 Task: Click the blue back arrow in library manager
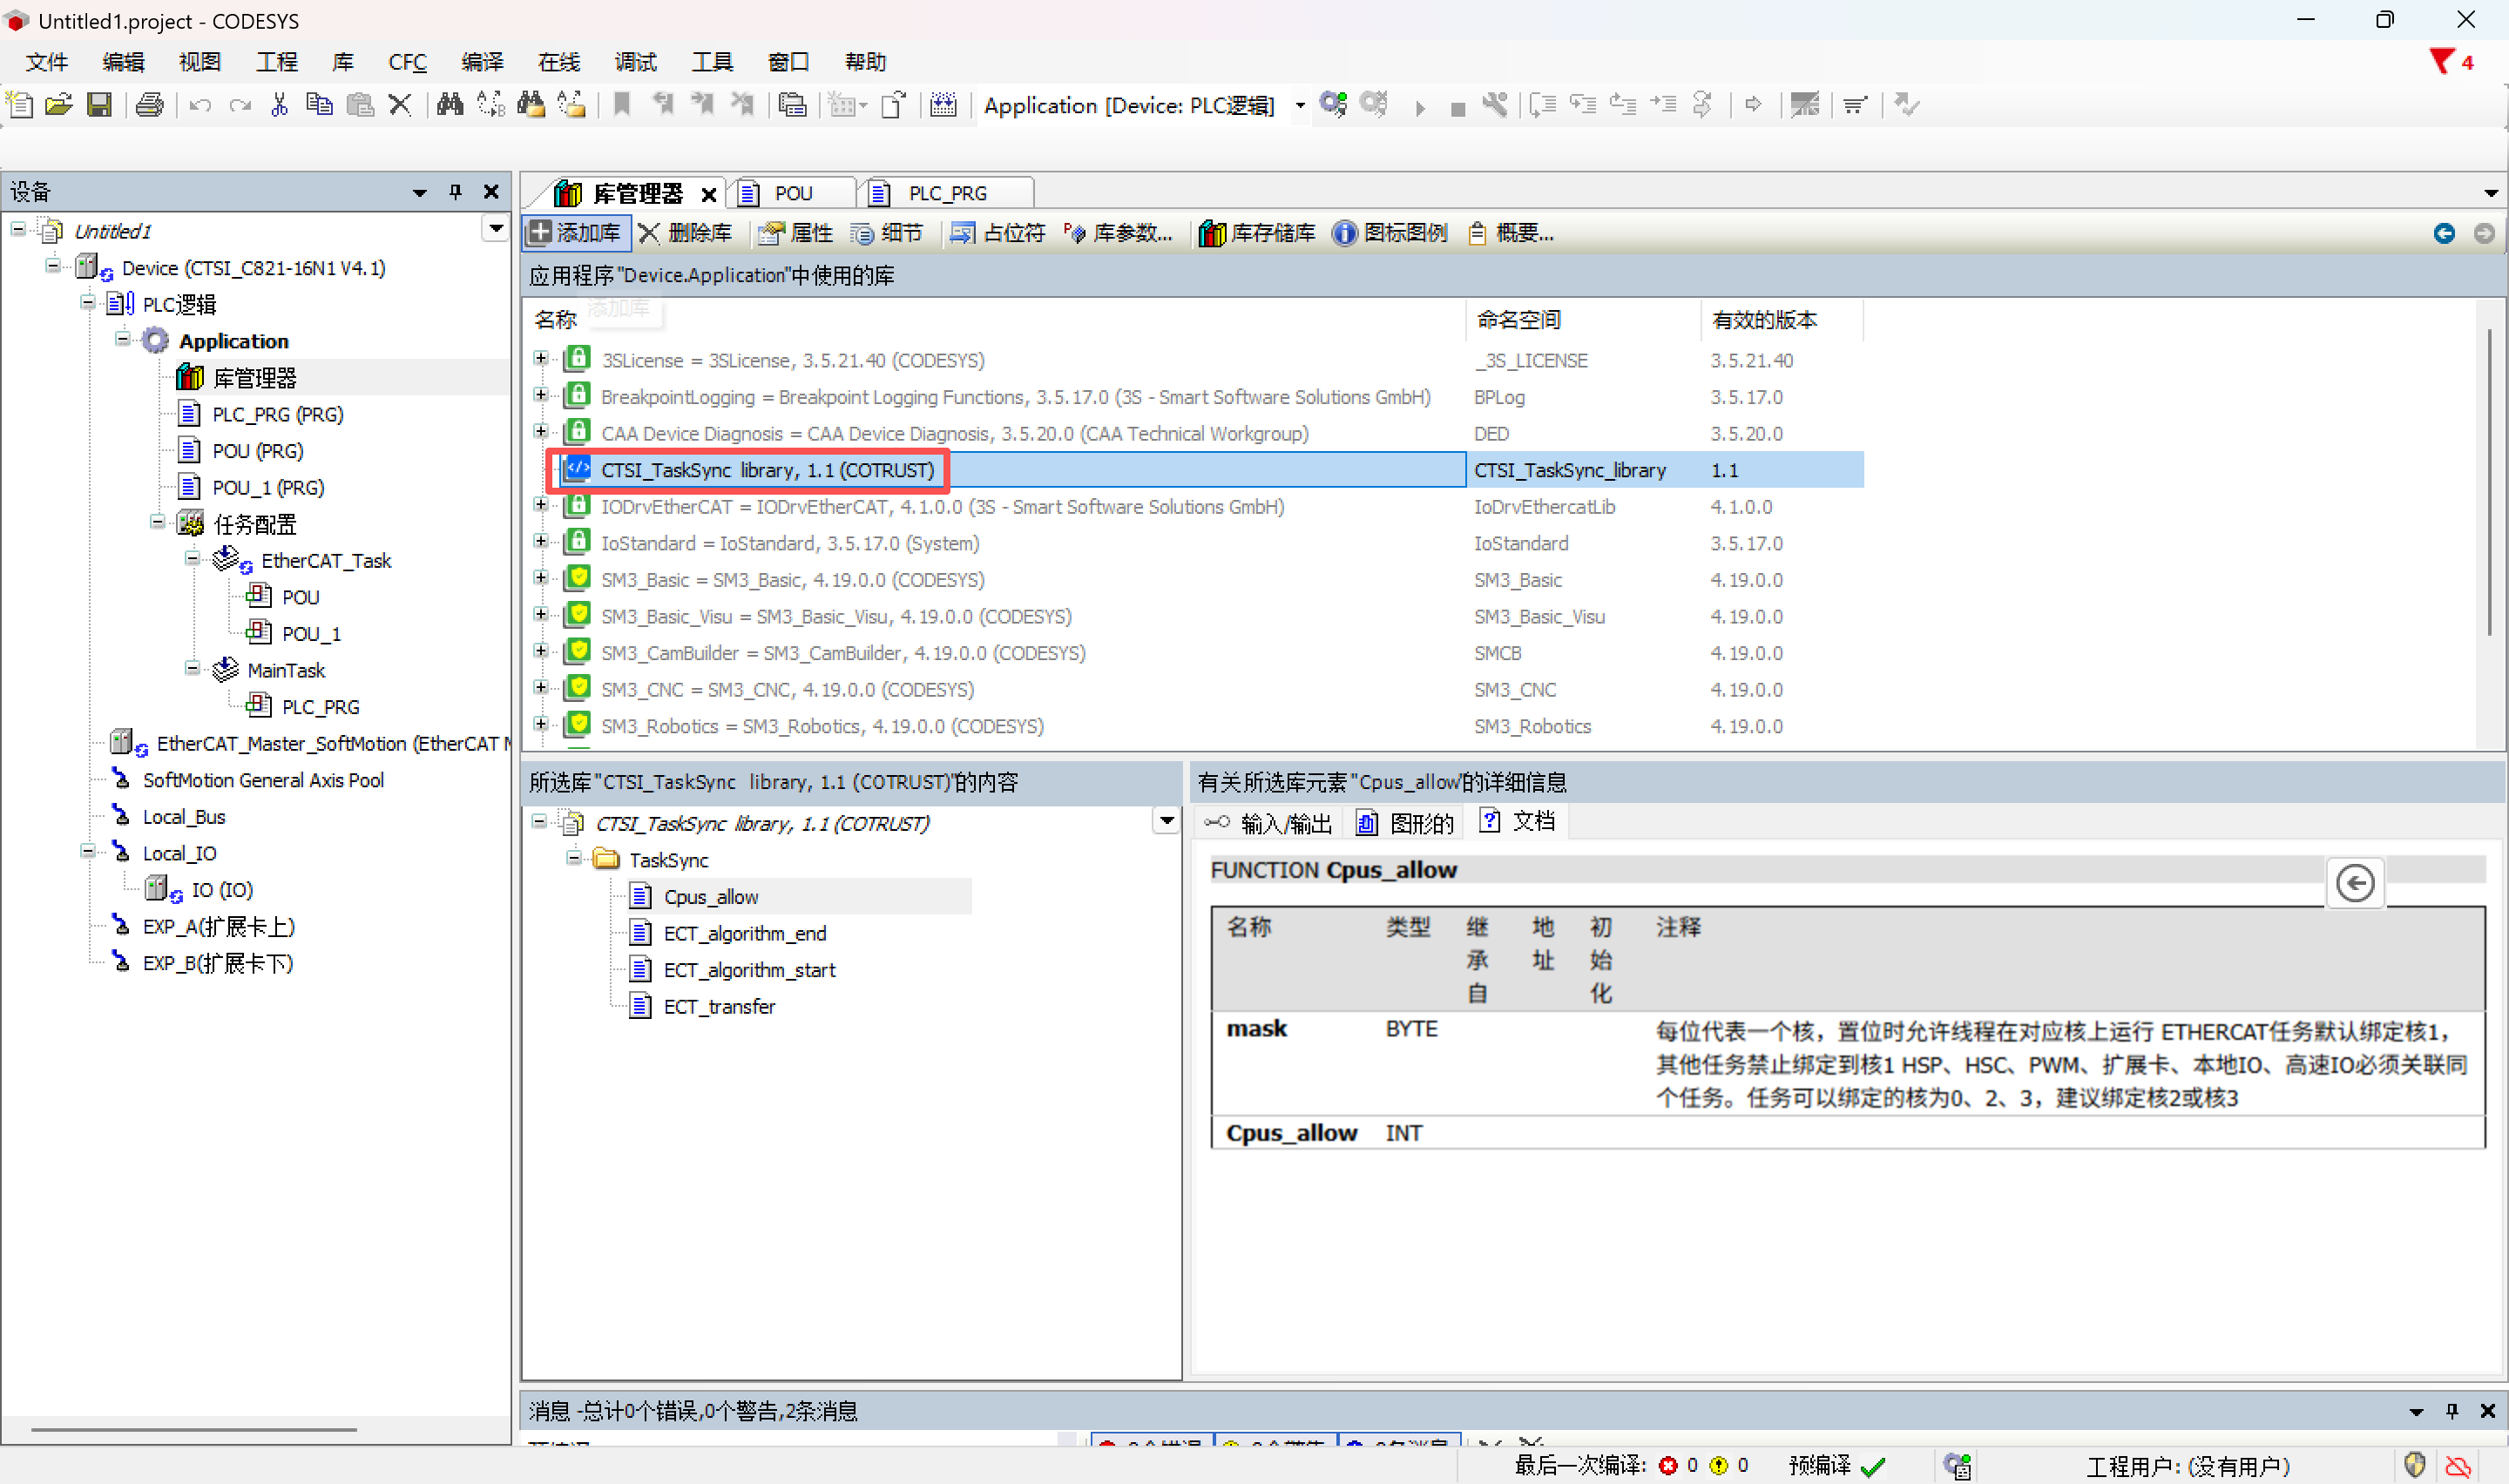tap(2444, 233)
